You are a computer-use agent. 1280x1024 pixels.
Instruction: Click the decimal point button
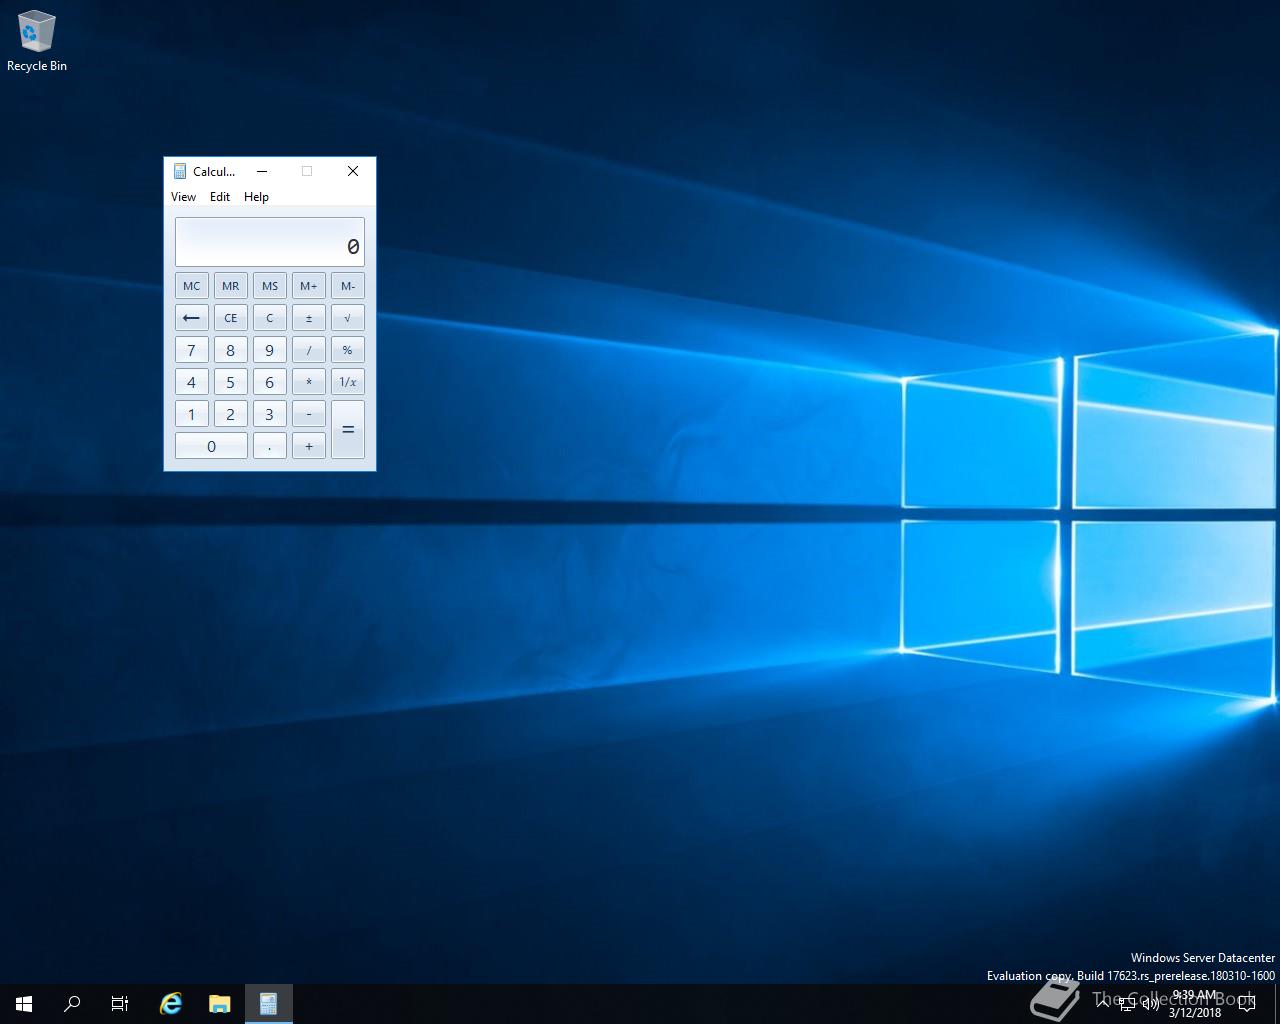point(270,446)
